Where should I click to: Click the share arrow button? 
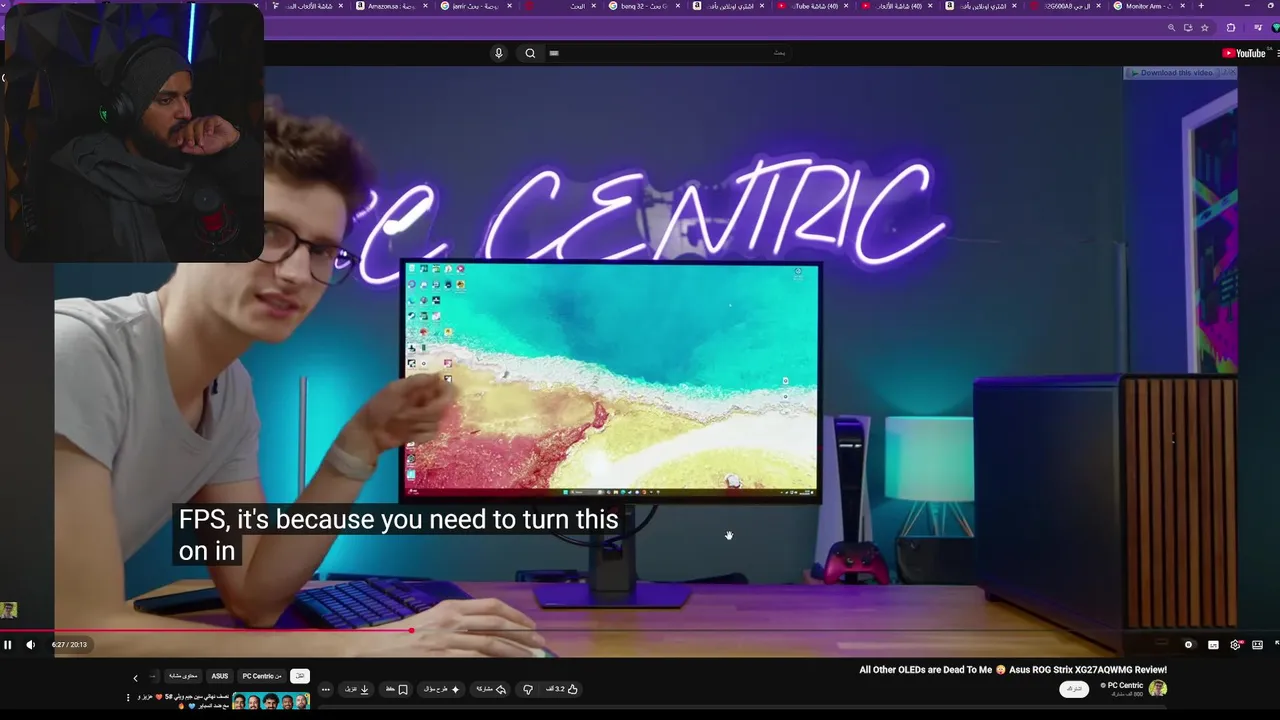pyautogui.click(x=490, y=689)
